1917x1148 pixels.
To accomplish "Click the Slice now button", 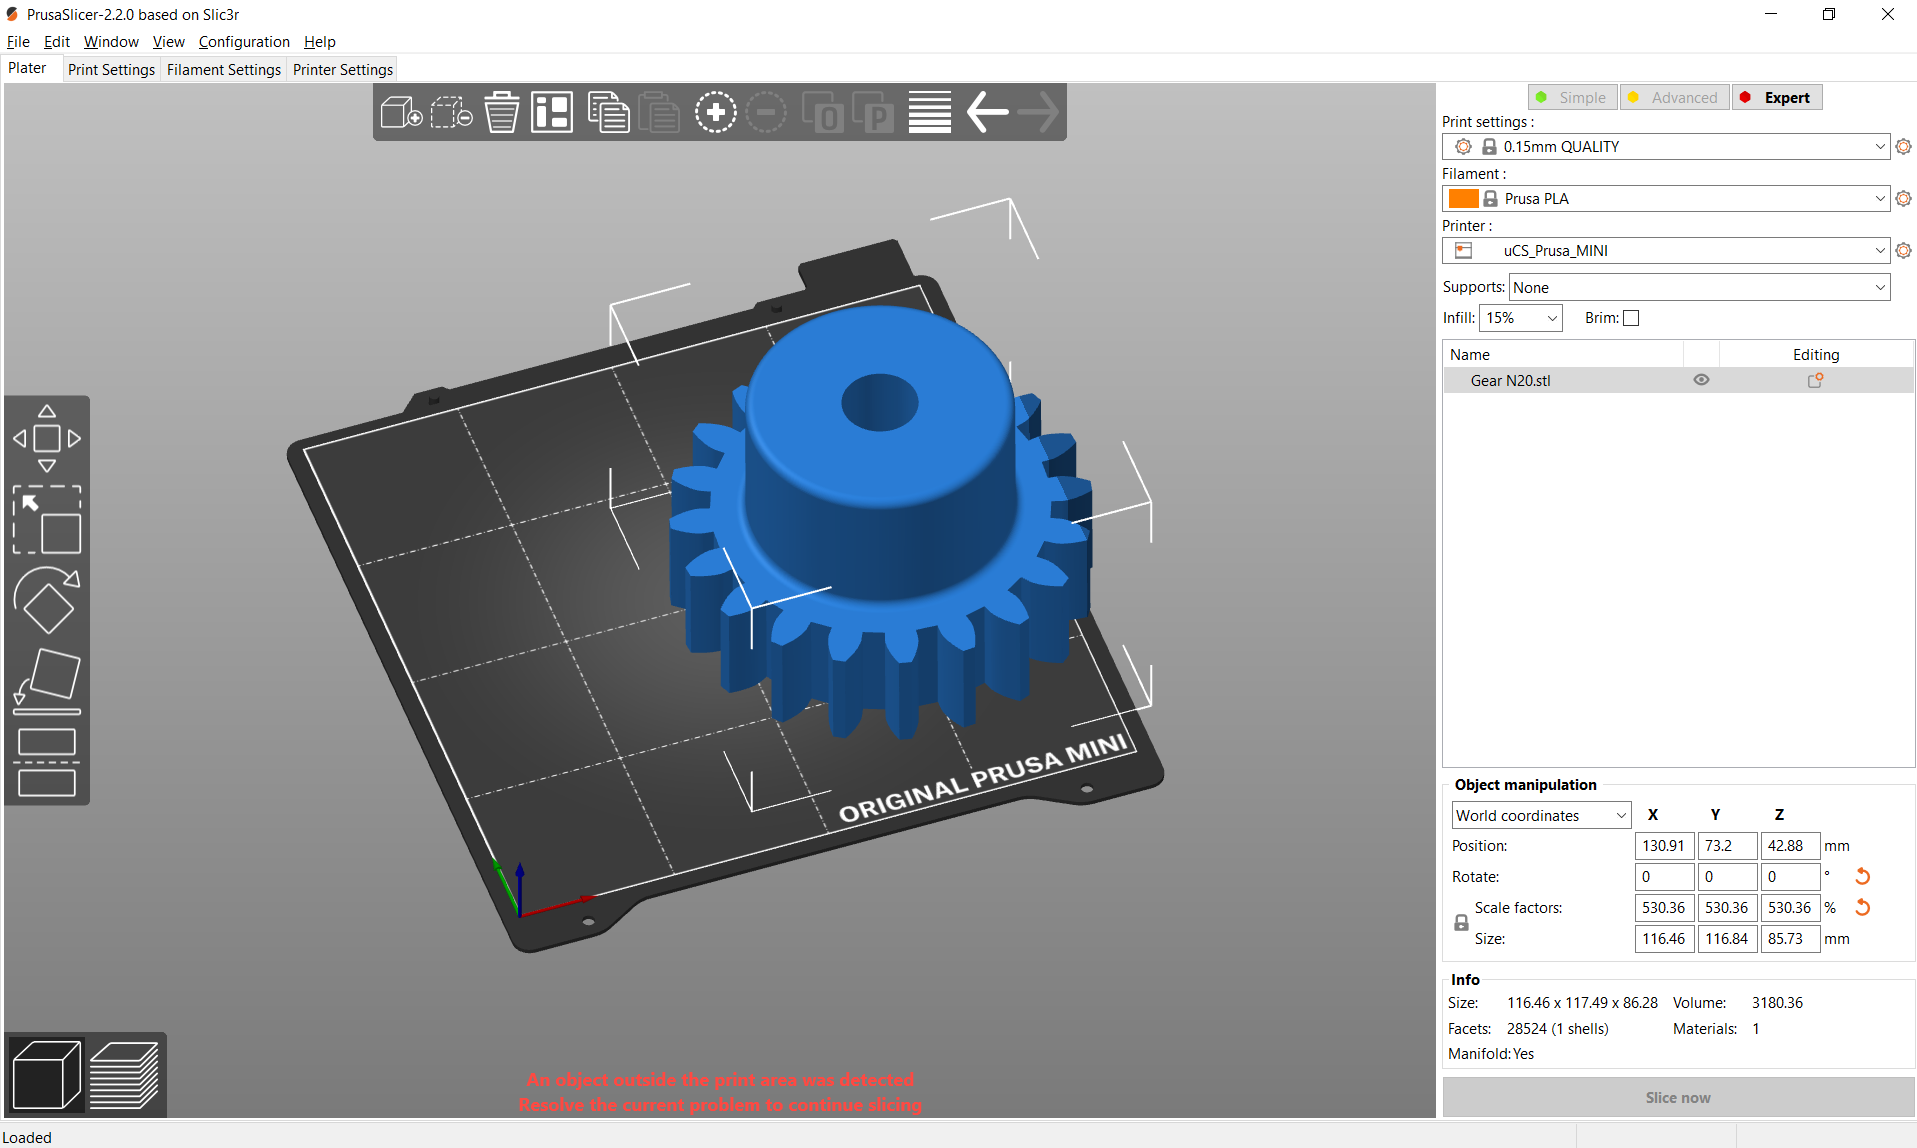I will click(1678, 1098).
